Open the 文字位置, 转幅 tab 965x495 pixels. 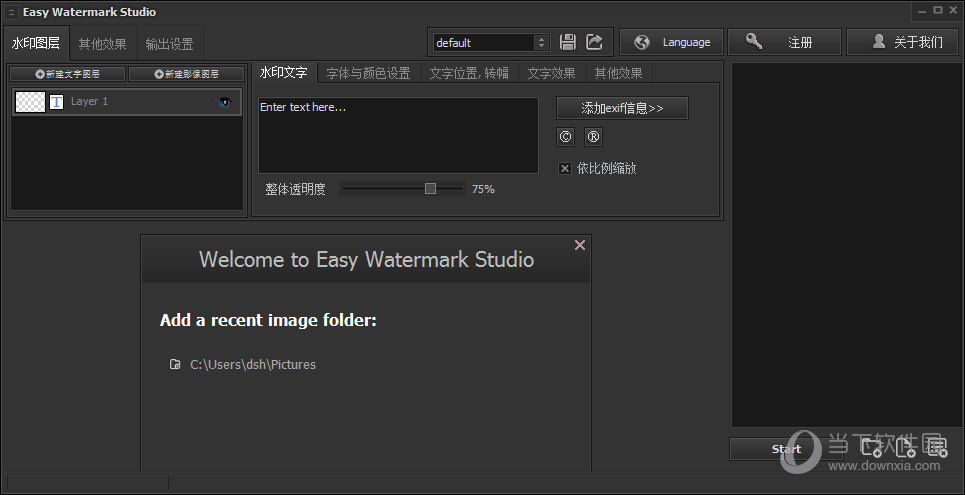[x=469, y=73]
